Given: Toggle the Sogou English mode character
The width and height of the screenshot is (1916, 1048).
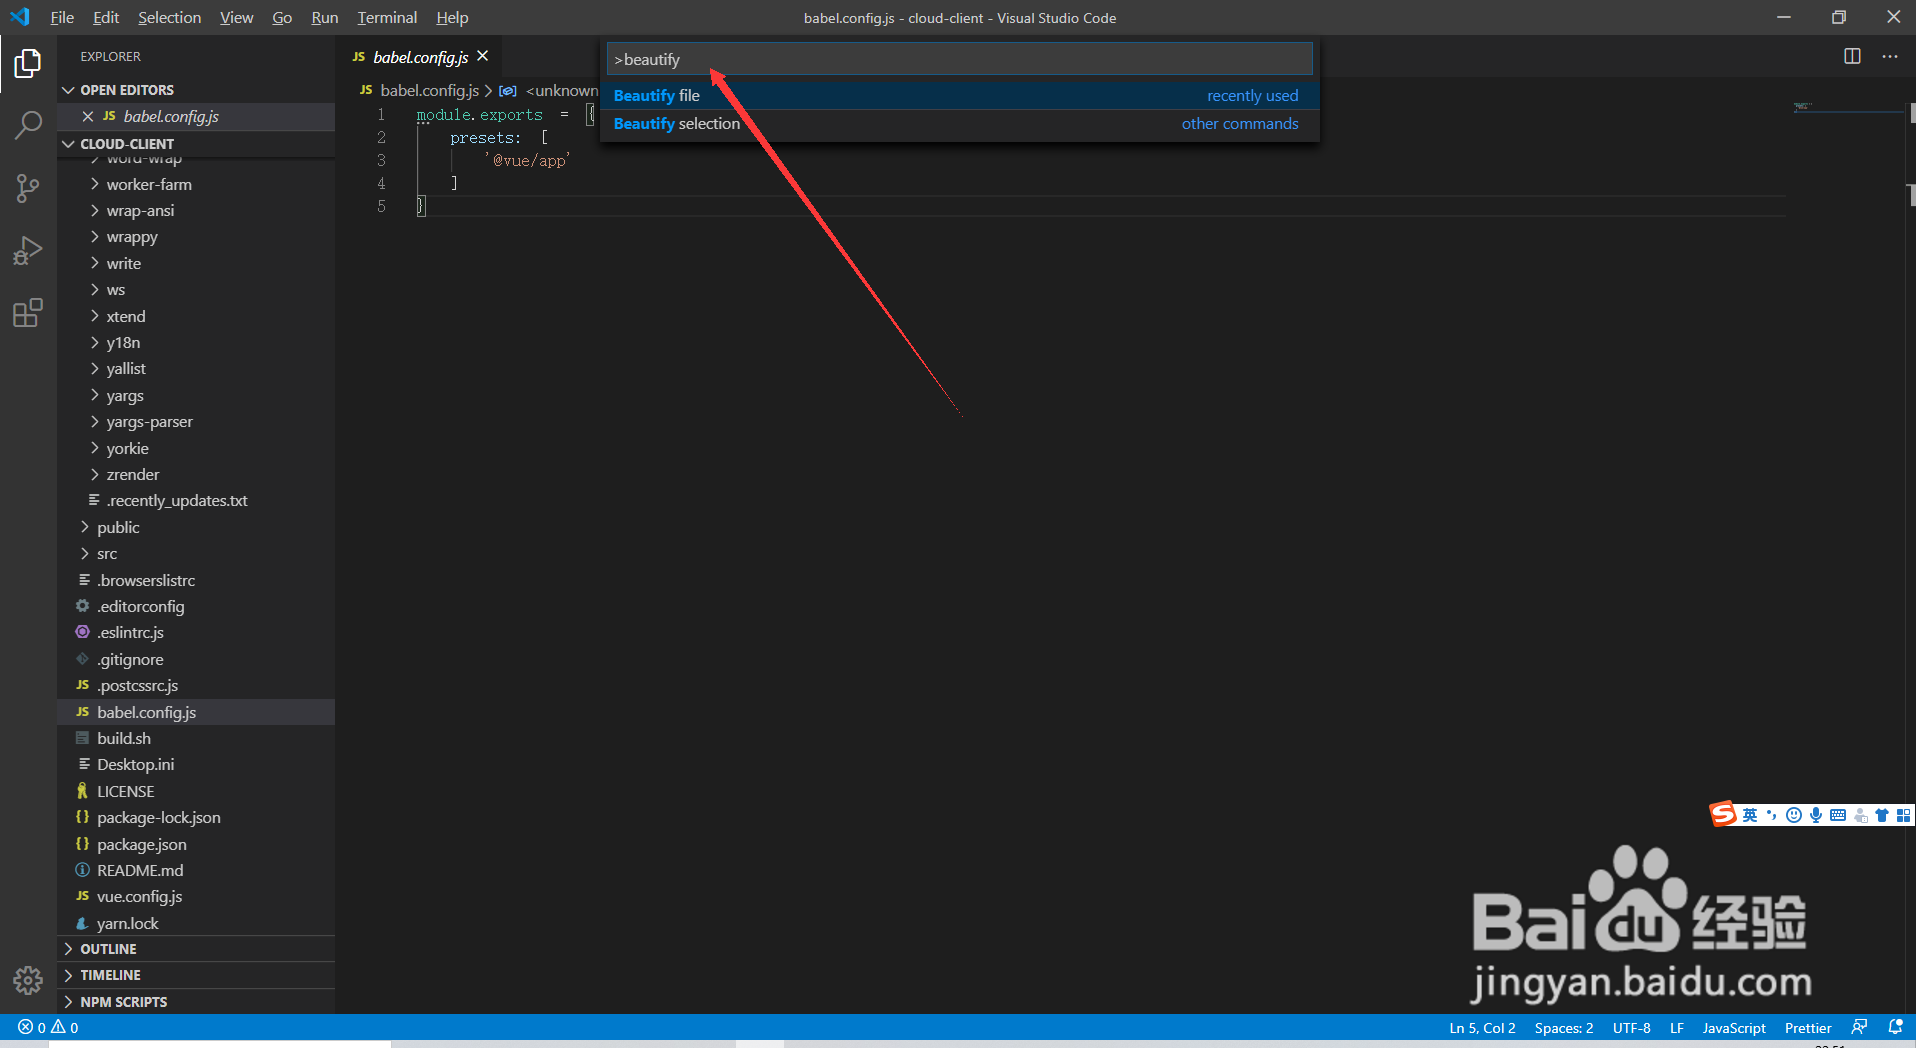Looking at the screenshot, I should (1750, 815).
